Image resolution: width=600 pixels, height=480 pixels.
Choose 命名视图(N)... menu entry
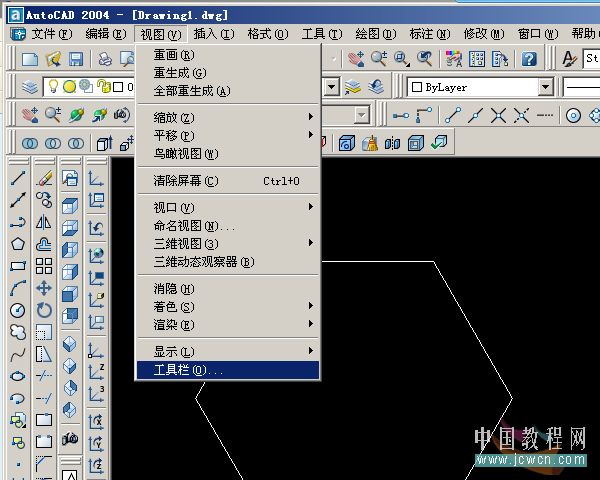[228, 226]
